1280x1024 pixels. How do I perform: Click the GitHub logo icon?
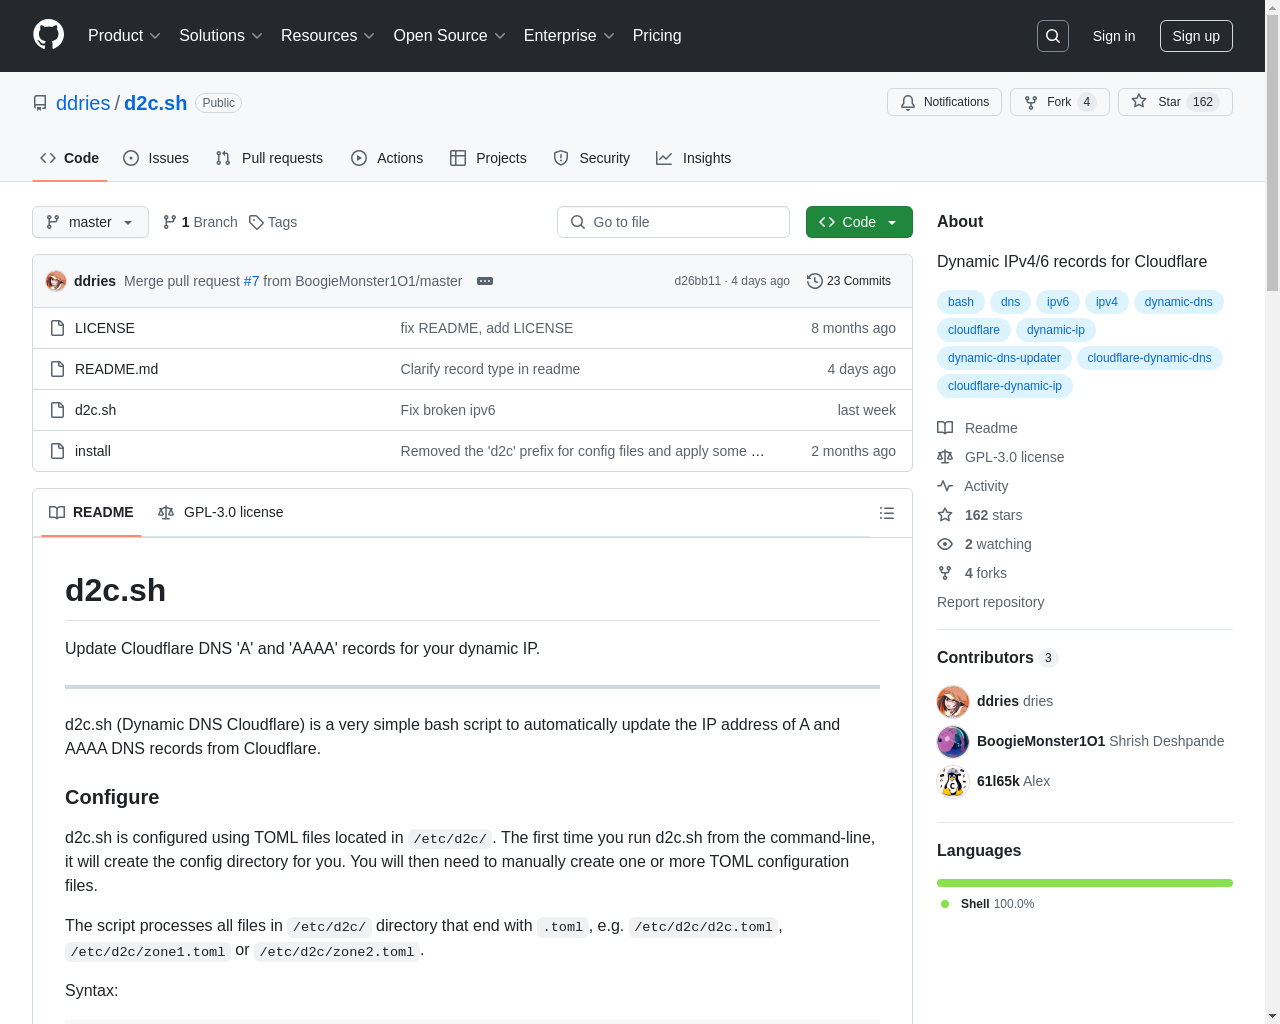[48, 35]
